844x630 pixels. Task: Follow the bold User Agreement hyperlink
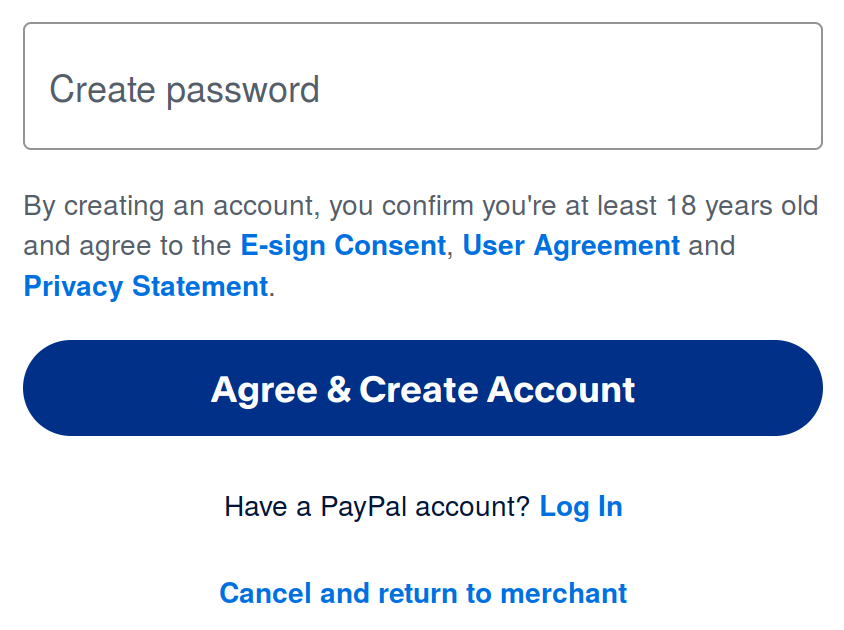coord(571,246)
